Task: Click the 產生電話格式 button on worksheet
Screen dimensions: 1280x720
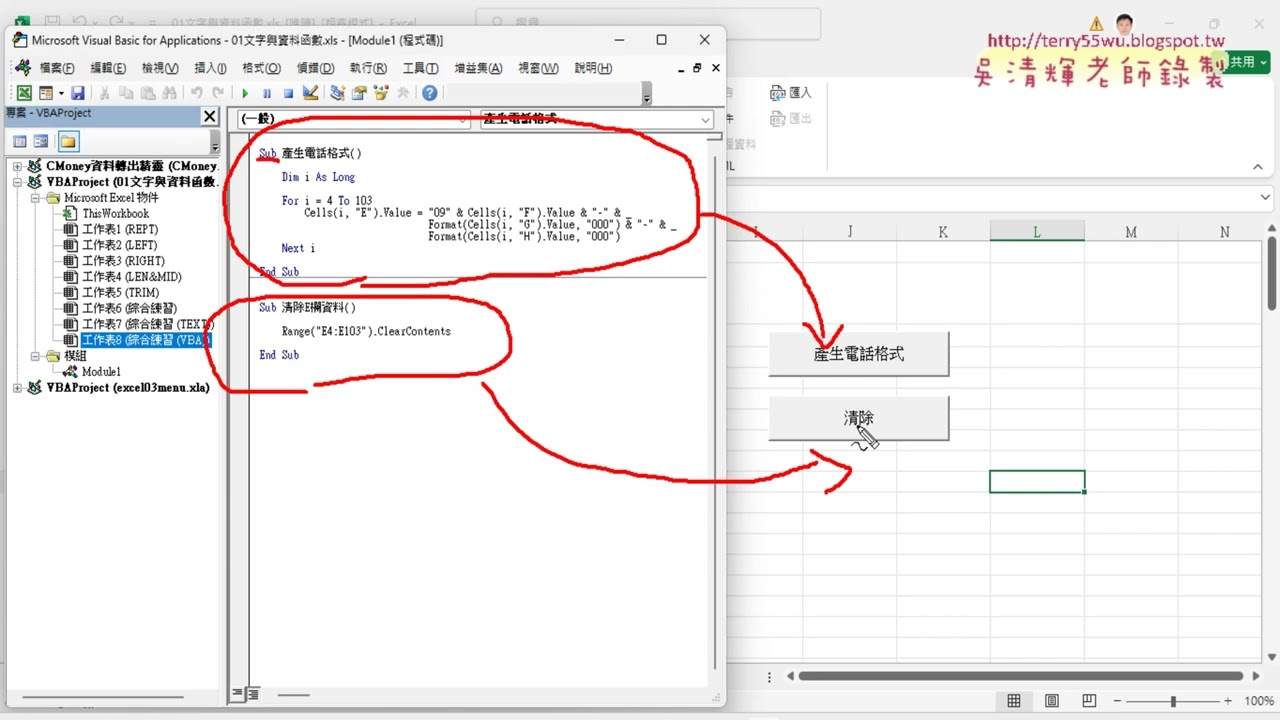Action: [x=859, y=354]
